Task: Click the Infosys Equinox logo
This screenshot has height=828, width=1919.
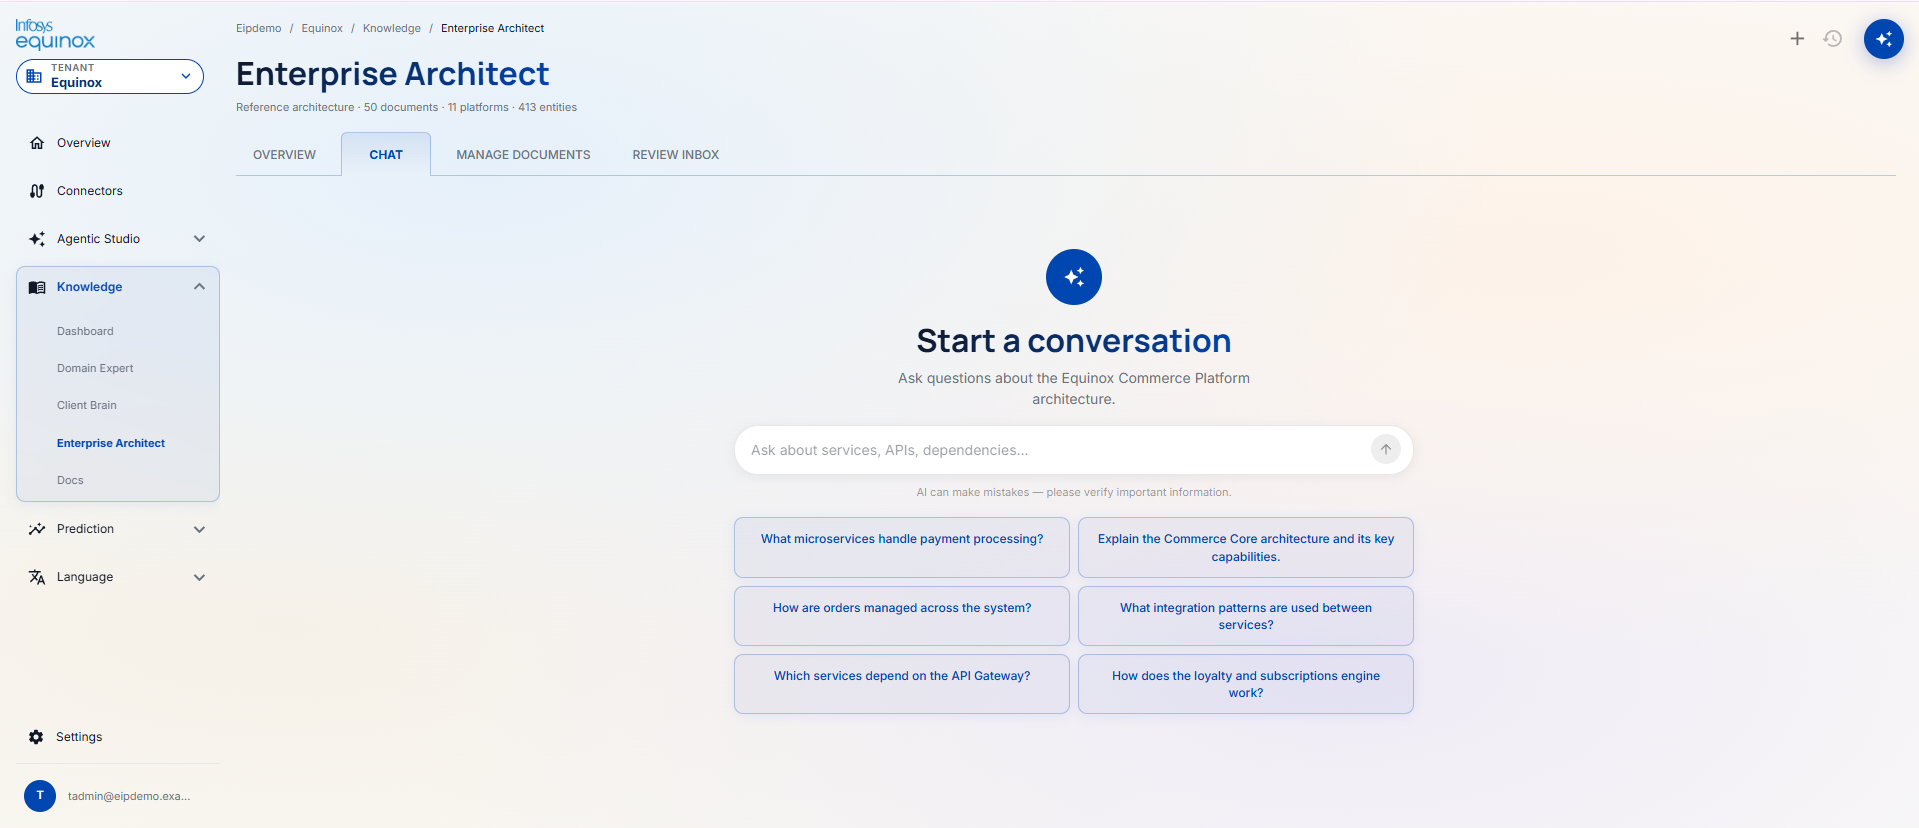Action: click(55, 34)
